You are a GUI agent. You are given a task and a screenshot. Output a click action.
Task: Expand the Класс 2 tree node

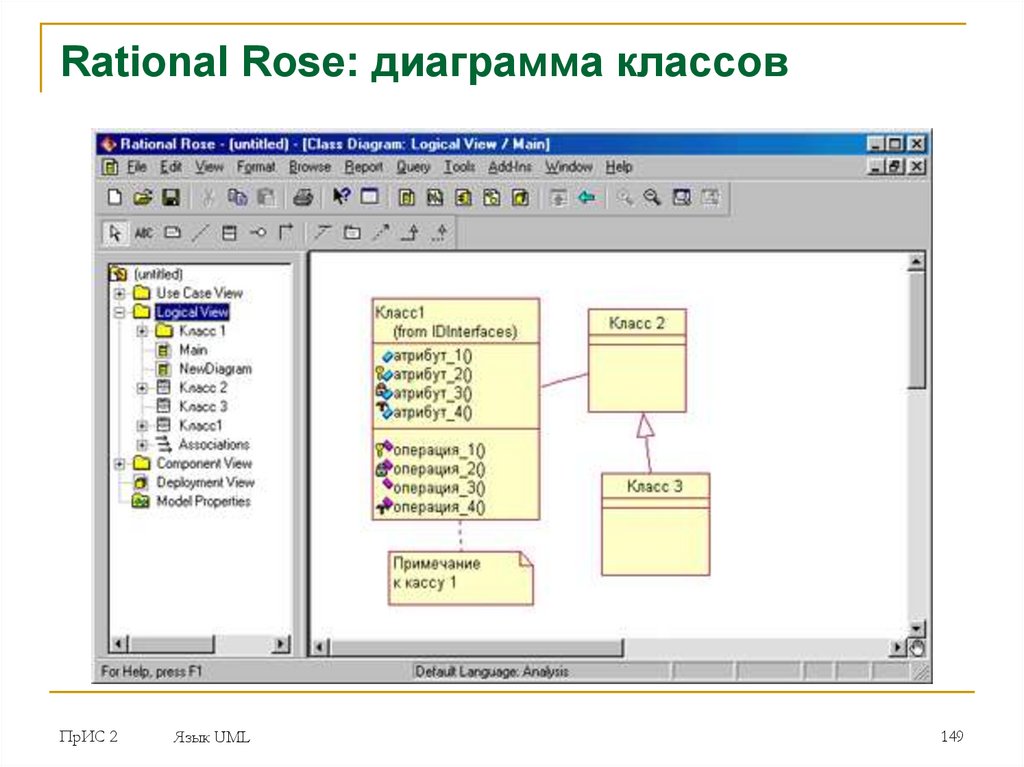click(x=142, y=388)
